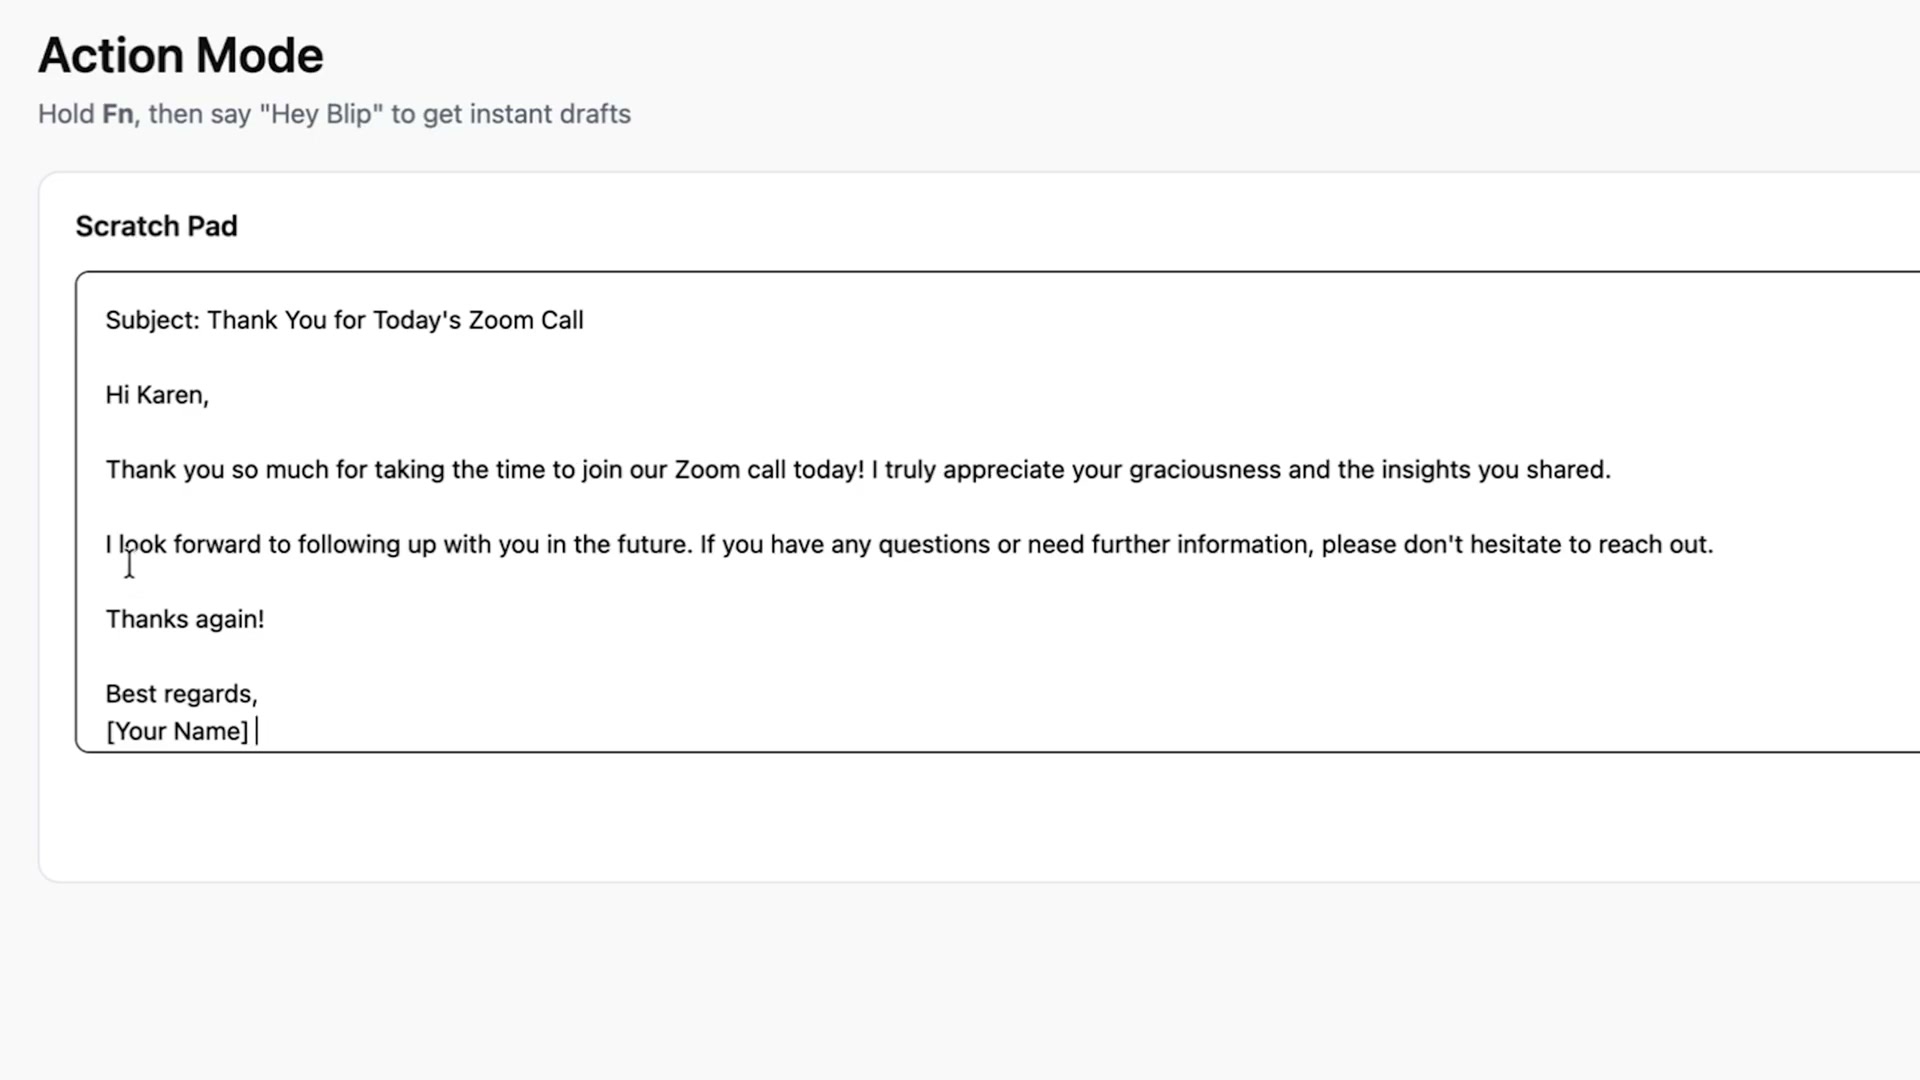The height and width of the screenshot is (1080, 1920).
Task: Click the 'Thanks again!' line
Action: point(184,619)
